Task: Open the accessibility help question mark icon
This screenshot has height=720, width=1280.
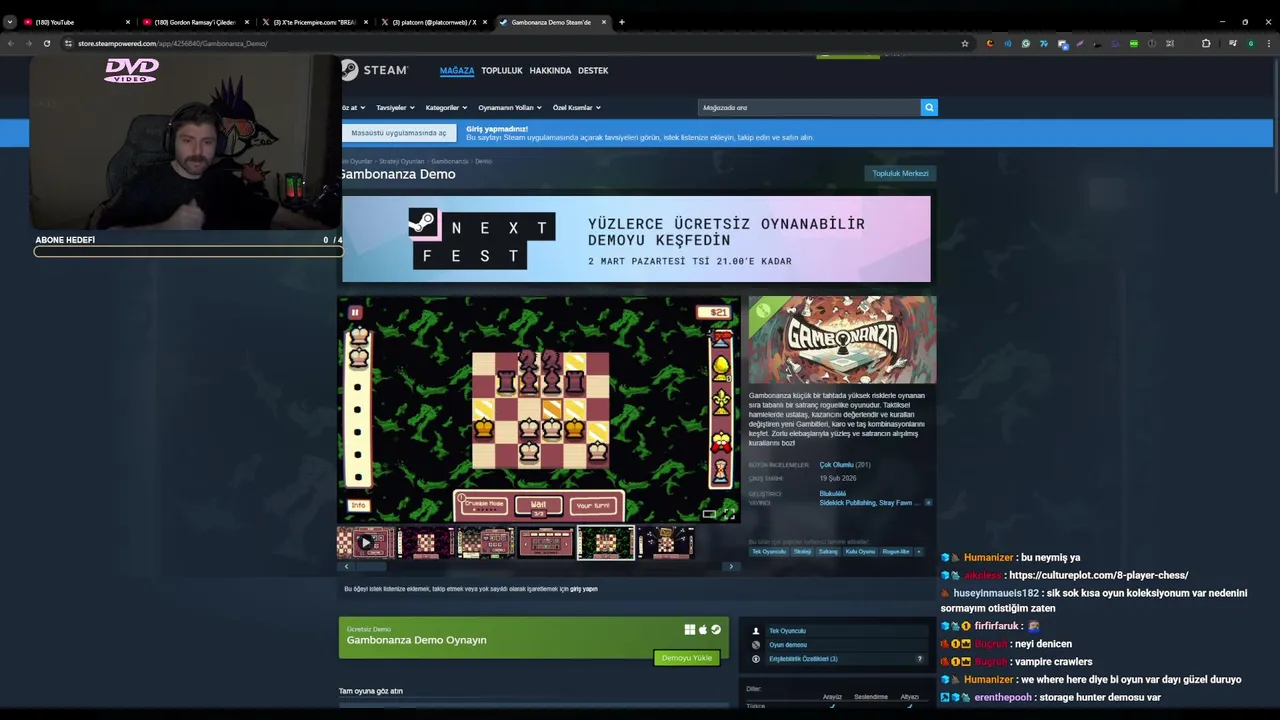Action: click(920, 659)
